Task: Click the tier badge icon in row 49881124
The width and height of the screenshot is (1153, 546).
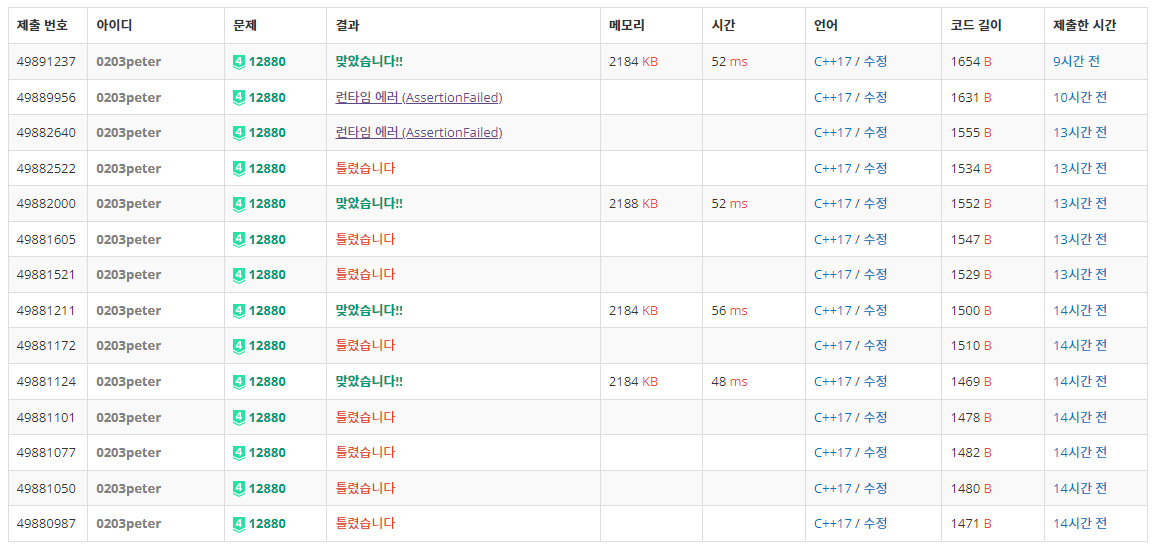Action: click(x=238, y=382)
